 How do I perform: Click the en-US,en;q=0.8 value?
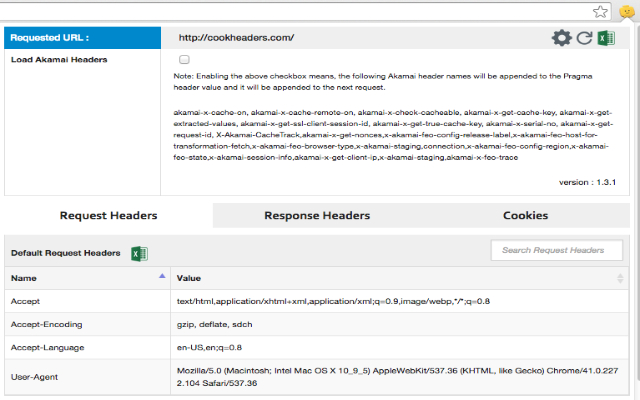click(400, 347)
